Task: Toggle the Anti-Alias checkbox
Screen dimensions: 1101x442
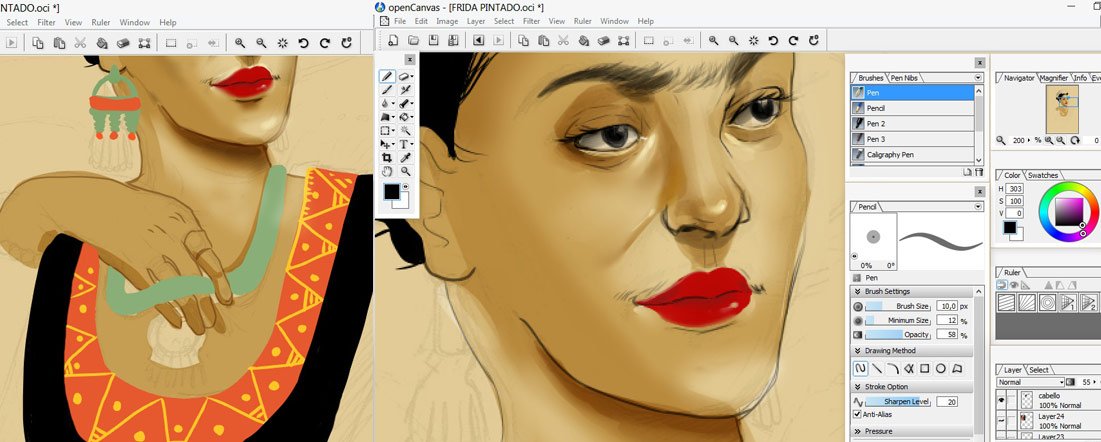Action: (x=857, y=415)
